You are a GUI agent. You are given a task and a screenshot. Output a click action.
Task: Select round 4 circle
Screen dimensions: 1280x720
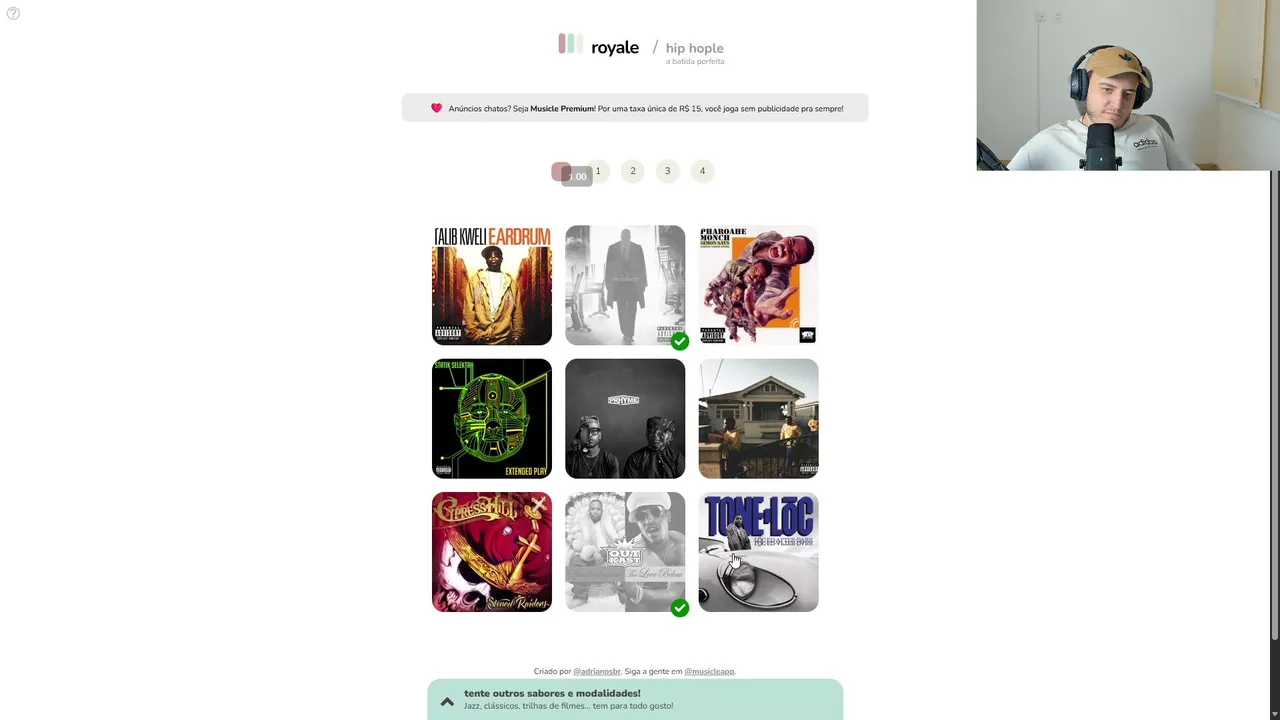[x=702, y=171]
